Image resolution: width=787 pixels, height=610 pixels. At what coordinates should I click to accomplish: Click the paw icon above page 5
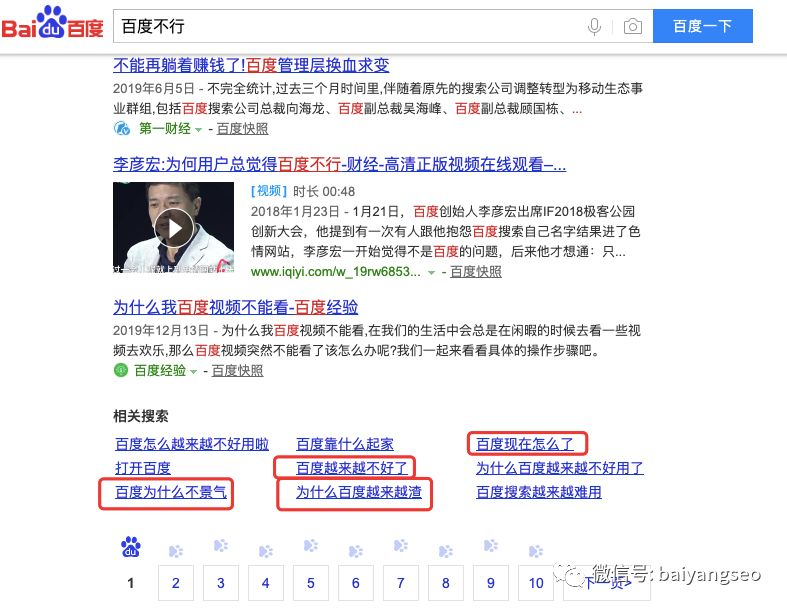[311, 547]
